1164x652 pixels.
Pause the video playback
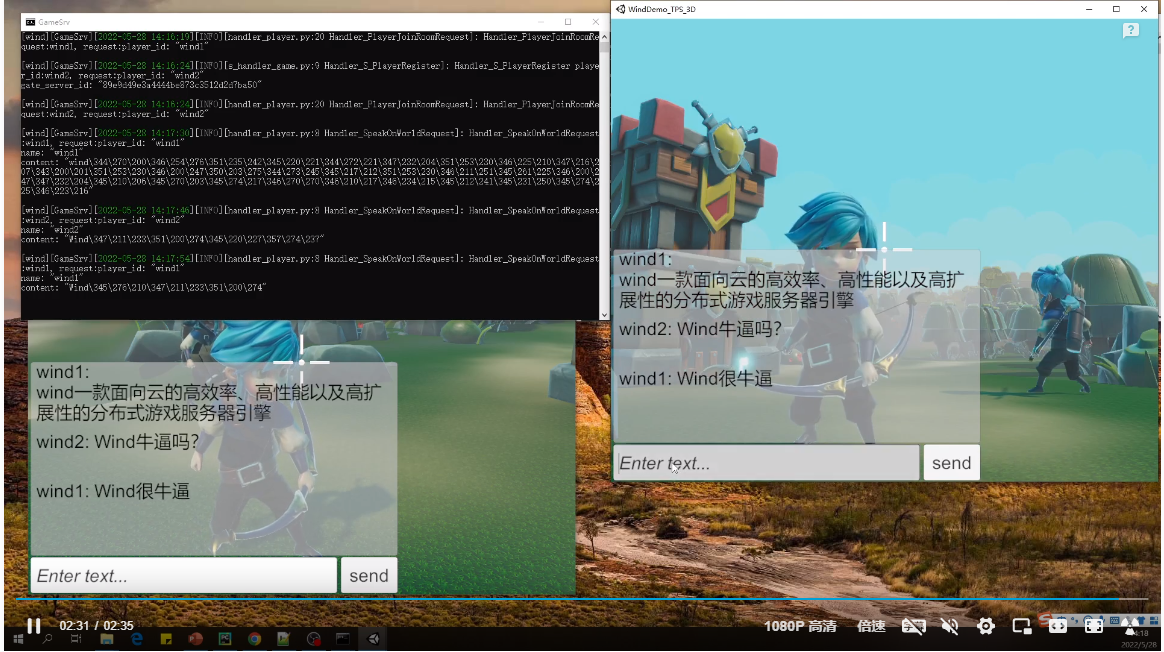(33, 626)
